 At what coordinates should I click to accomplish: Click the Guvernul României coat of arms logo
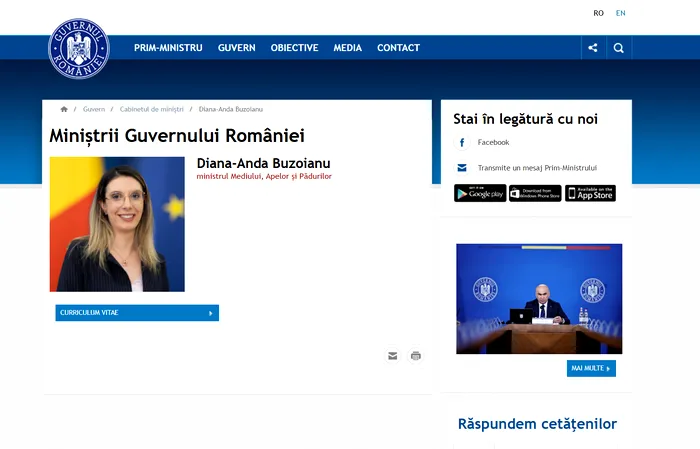pyautogui.click(x=78, y=48)
